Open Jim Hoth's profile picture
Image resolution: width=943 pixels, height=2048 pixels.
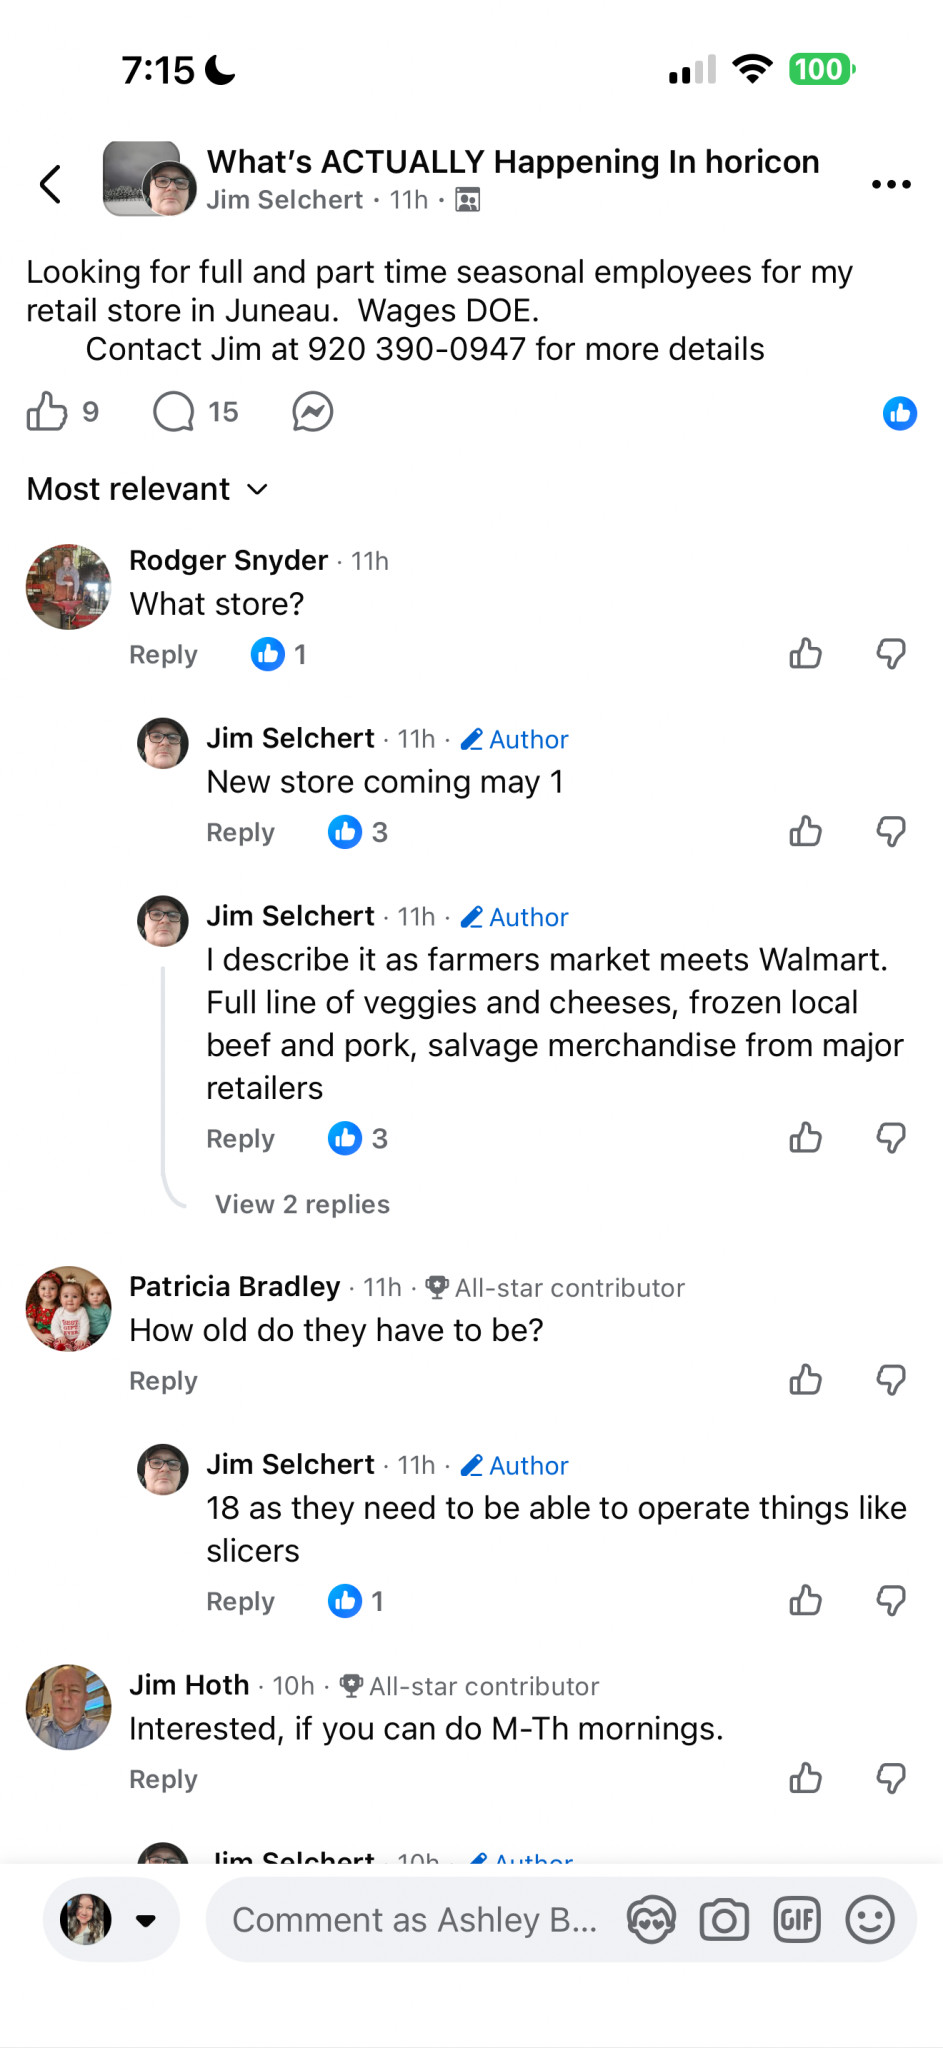click(x=68, y=1707)
